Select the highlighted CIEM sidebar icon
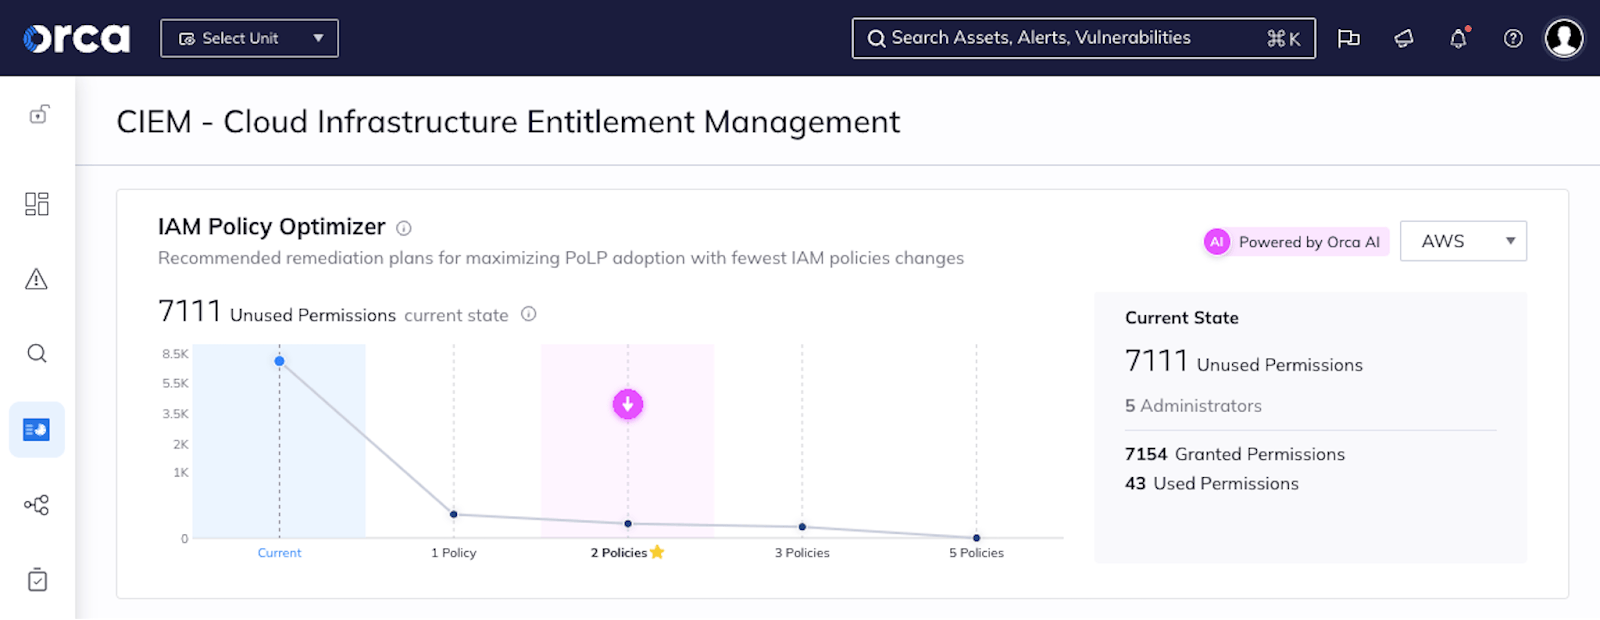The width and height of the screenshot is (1600, 620). pos(37,430)
